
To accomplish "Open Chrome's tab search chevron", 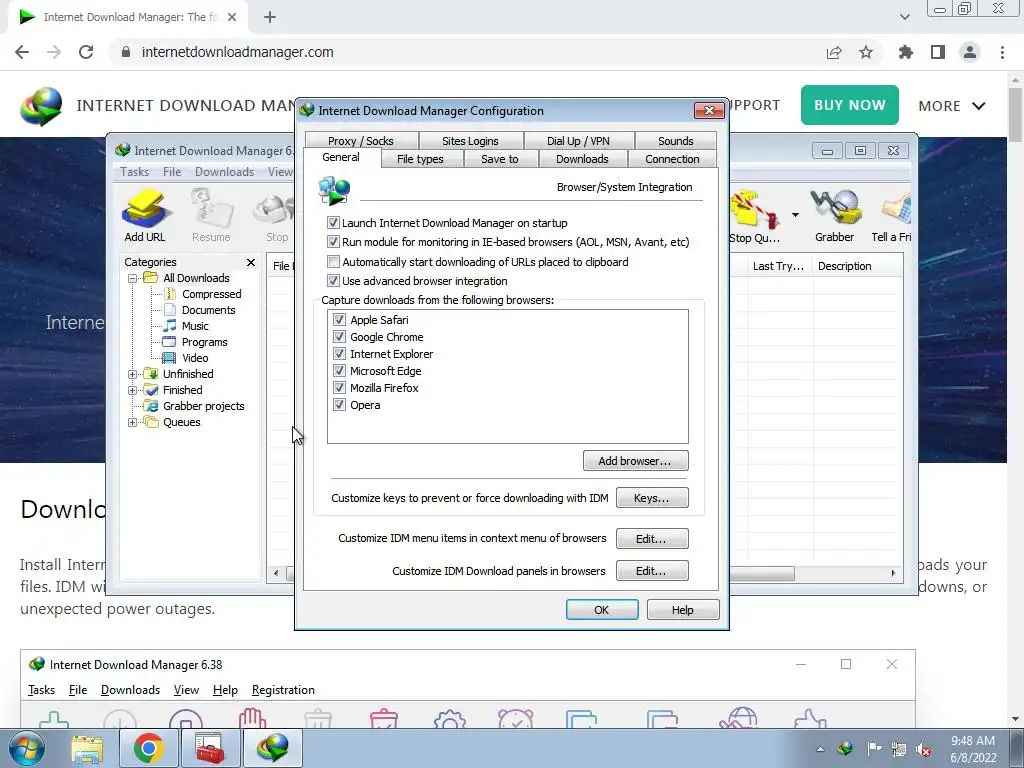I will [x=904, y=17].
